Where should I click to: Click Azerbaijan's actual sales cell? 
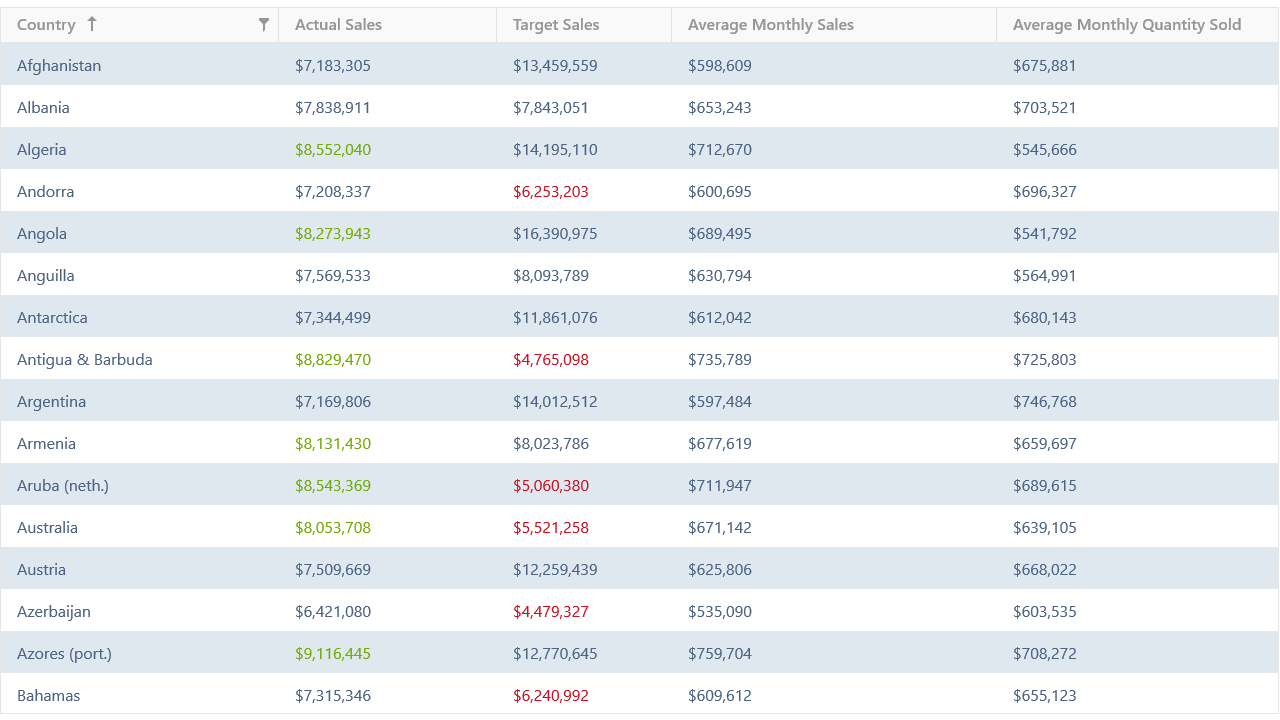[332, 612]
